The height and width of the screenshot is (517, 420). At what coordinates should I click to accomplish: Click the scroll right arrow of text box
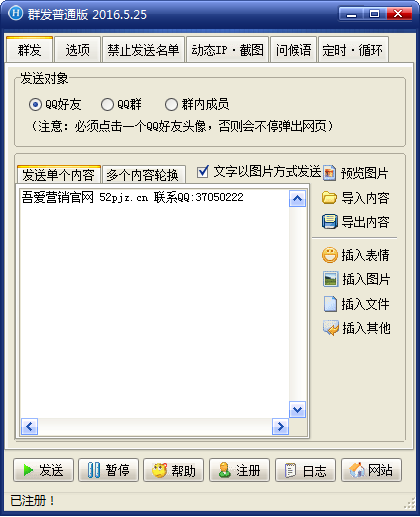click(x=280, y=426)
